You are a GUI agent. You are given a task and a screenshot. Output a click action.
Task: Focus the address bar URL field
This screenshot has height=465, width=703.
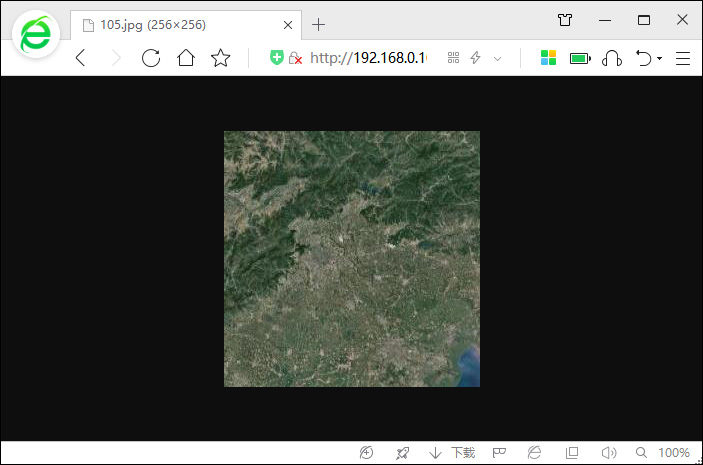pos(369,58)
